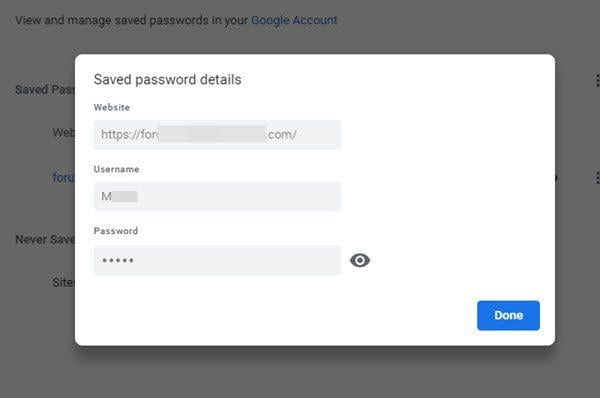Click the Username field label
The height and width of the screenshot is (398, 600).
(116, 169)
